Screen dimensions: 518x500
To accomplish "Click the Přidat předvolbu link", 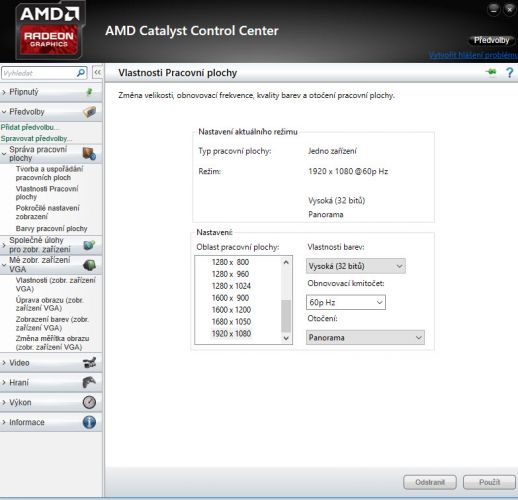I will [x=30, y=127].
